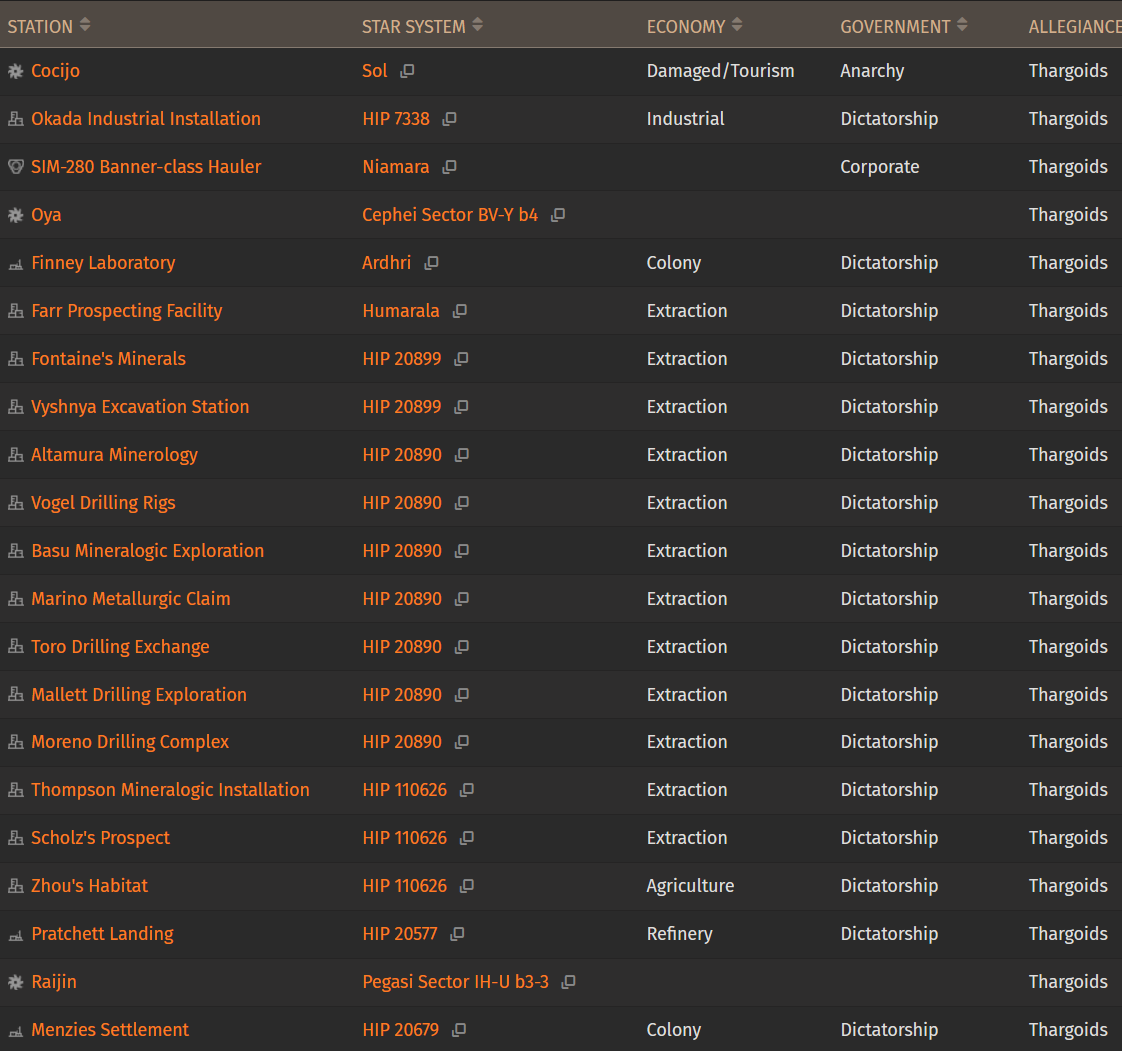Viewport: 1122px width, 1051px height.
Task: Copy Humarala system name icon
Action: click(x=460, y=311)
